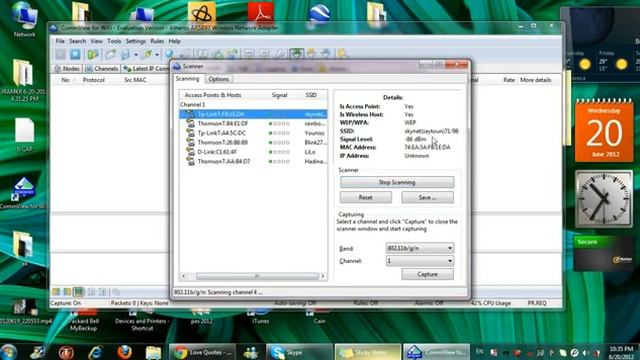640x360 pixels.
Task: Launch Firefox from taskbar
Action: click(x=124, y=352)
